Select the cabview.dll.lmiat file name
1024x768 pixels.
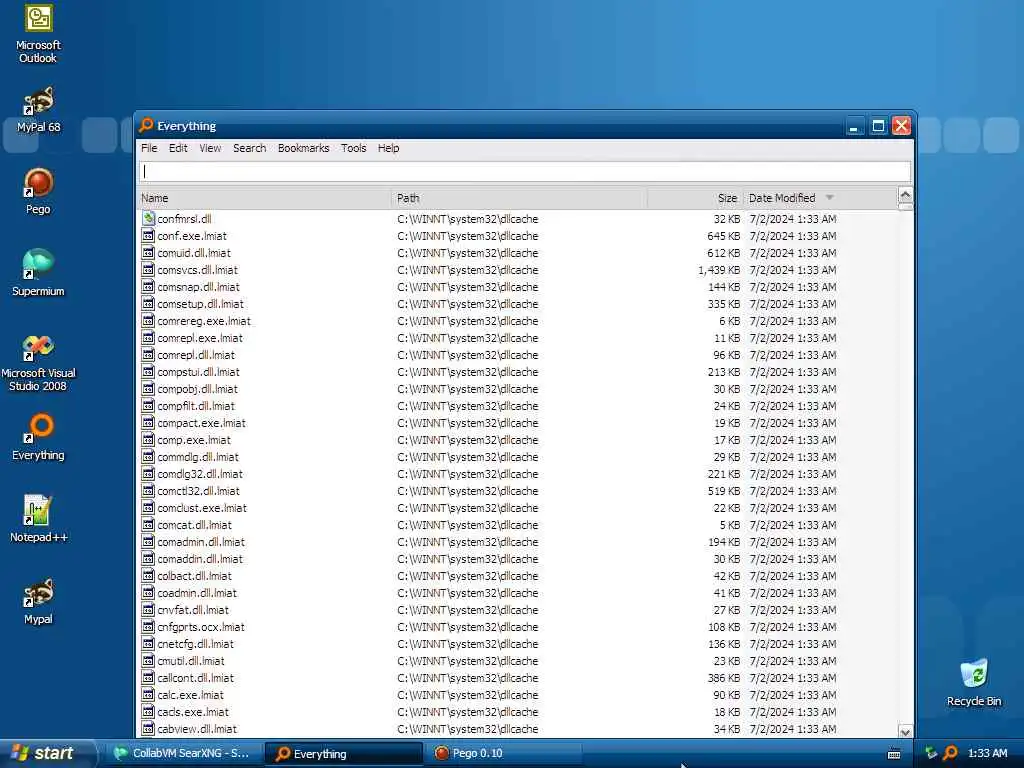[x=197, y=729]
